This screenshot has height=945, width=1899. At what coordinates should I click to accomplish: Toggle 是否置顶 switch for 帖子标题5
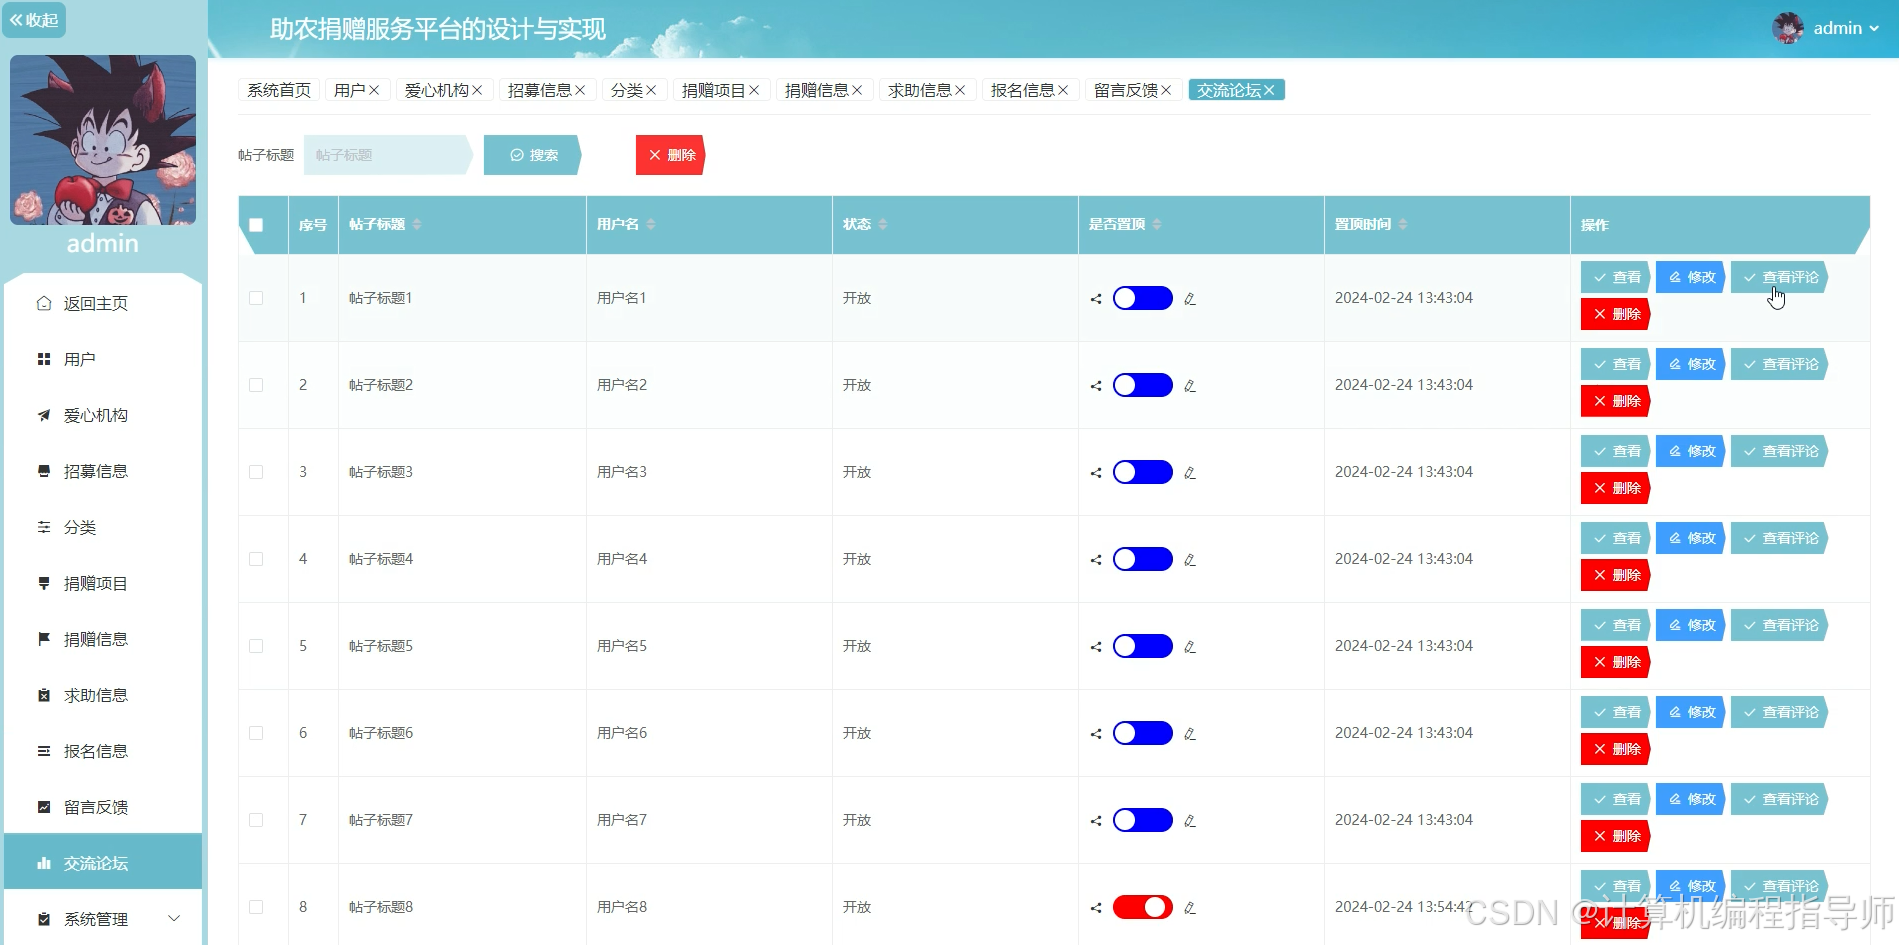pos(1143,646)
